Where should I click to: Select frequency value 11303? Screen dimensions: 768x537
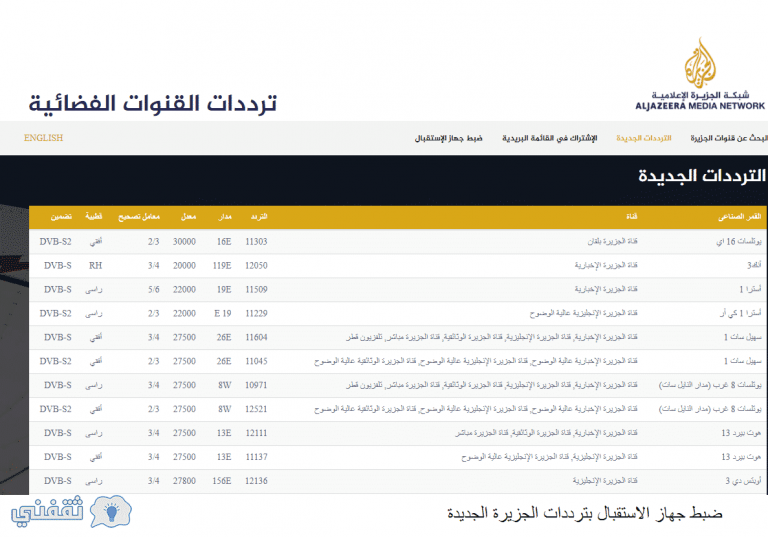[256, 242]
